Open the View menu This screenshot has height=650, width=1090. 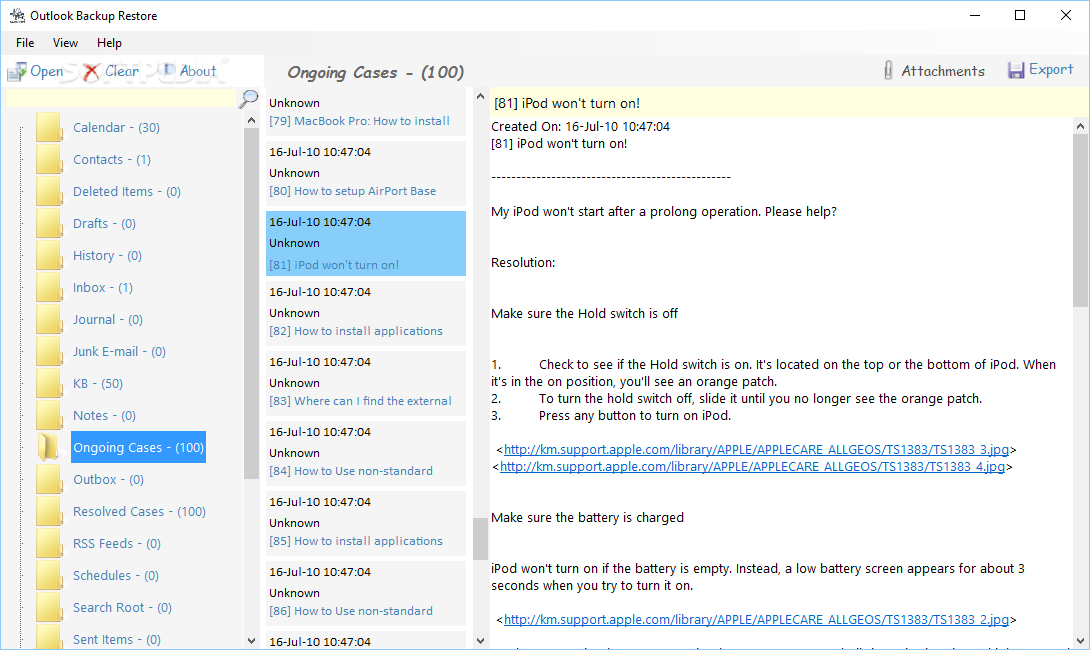point(65,42)
